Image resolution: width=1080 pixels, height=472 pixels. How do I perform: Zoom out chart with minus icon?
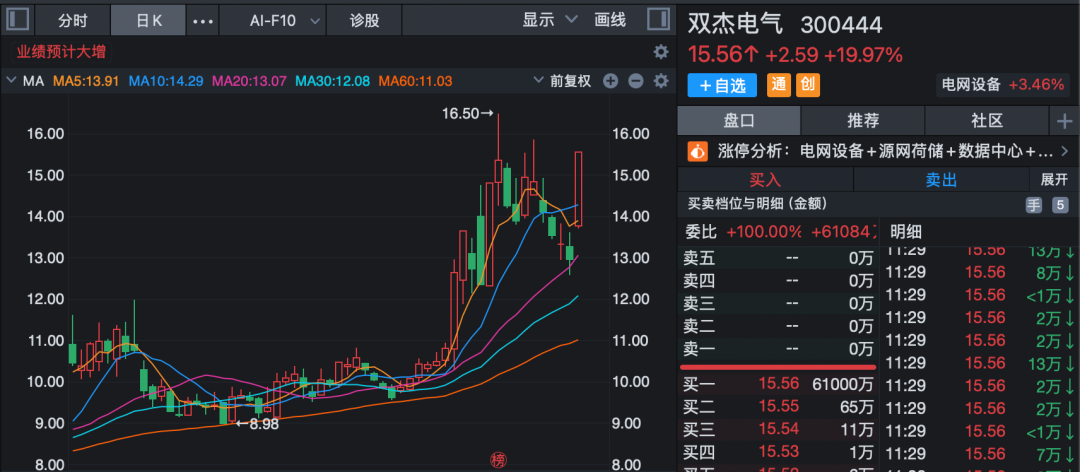[x=636, y=81]
